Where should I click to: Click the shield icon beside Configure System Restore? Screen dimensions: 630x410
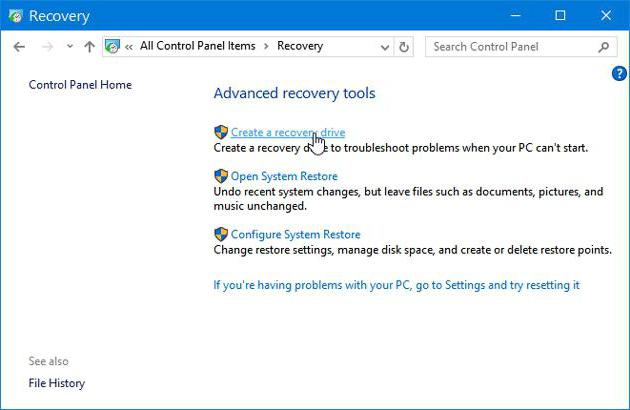[221, 234]
